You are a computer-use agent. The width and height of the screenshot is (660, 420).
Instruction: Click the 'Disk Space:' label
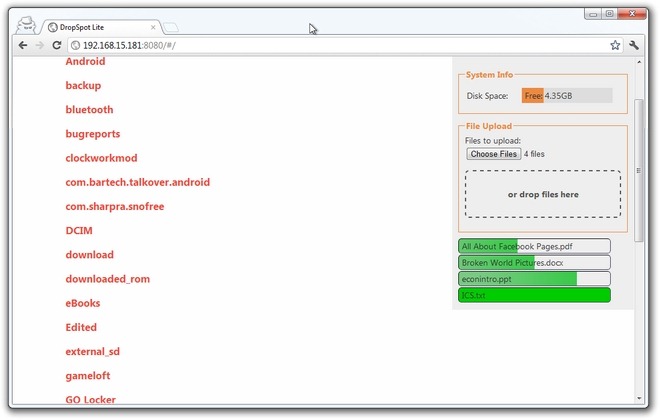[487, 96]
